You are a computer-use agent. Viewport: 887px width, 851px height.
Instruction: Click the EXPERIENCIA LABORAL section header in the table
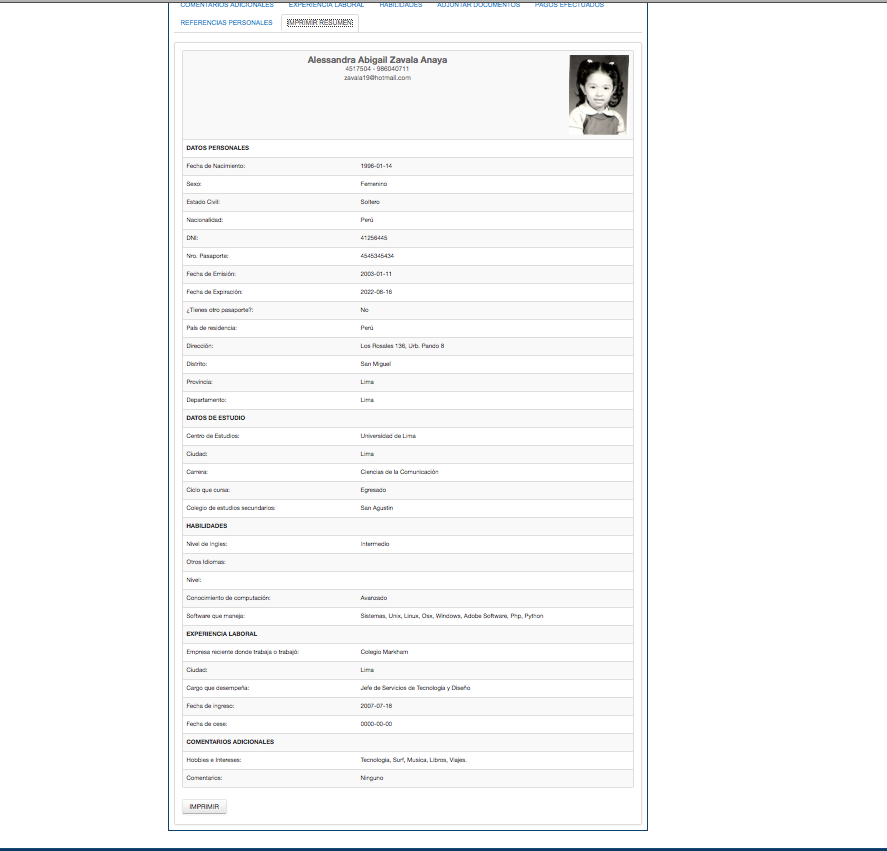click(222, 634)
